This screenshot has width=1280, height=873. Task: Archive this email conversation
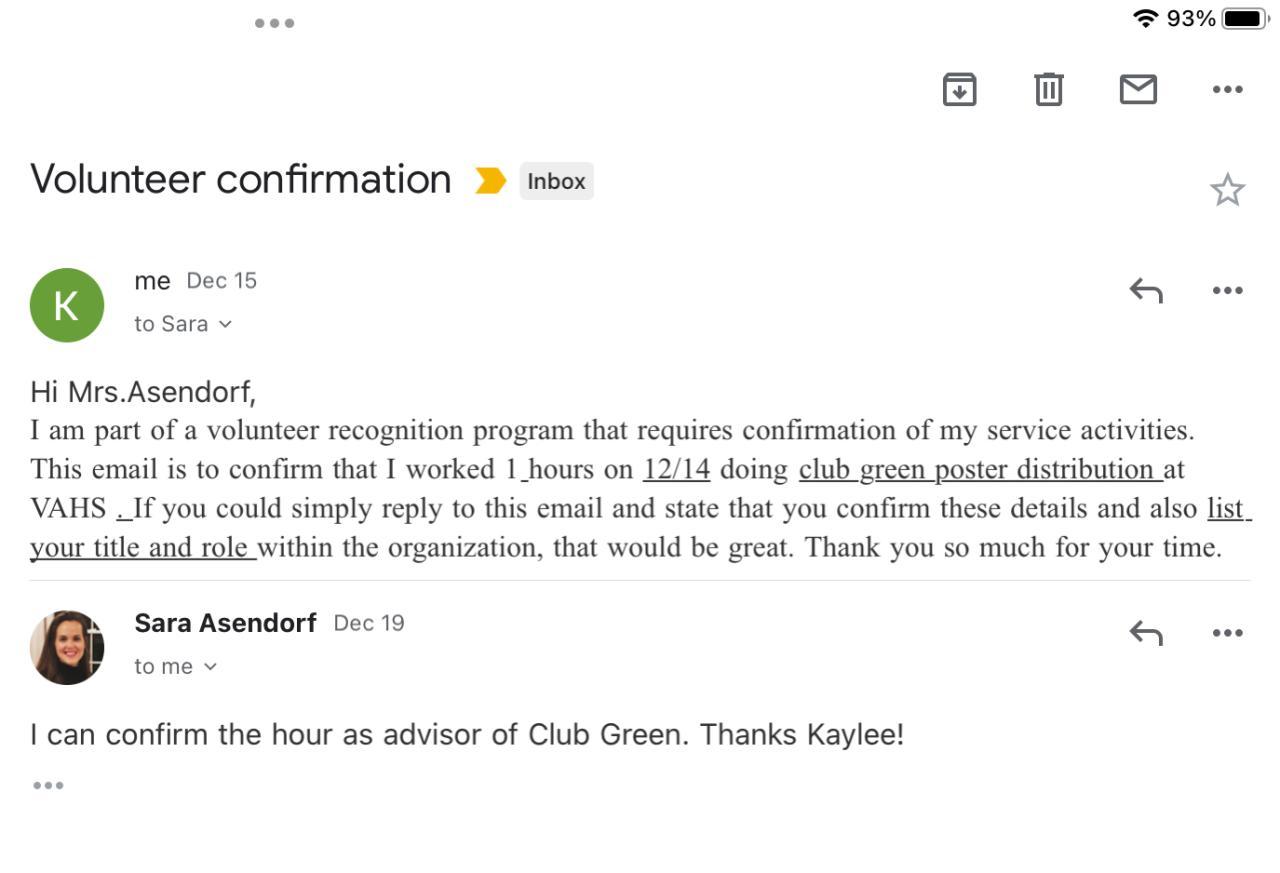[x=959, y=89]
